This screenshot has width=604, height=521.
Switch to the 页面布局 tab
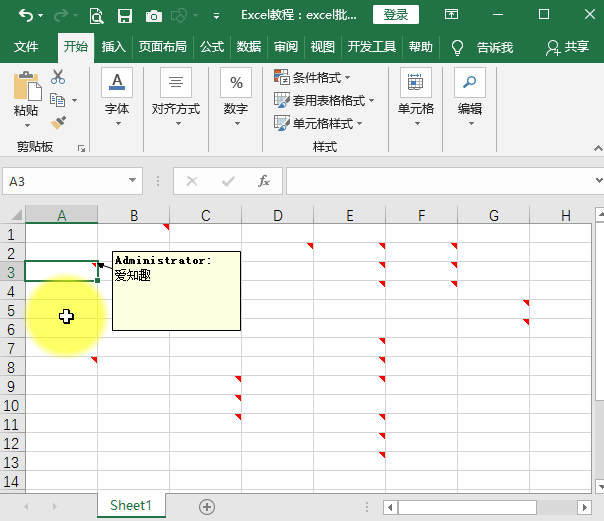[x=163, y=47]
